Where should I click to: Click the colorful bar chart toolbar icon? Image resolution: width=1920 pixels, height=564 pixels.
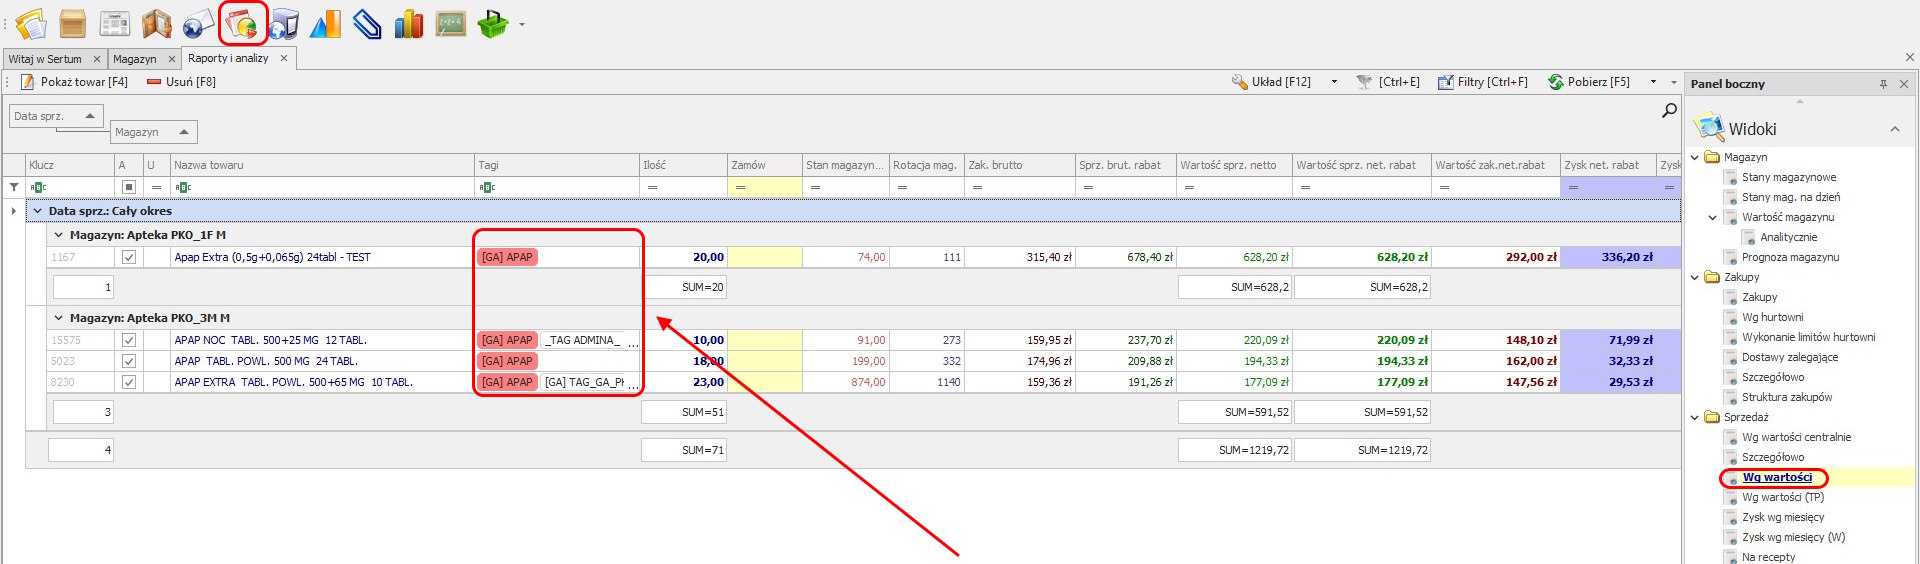[408, 24]
